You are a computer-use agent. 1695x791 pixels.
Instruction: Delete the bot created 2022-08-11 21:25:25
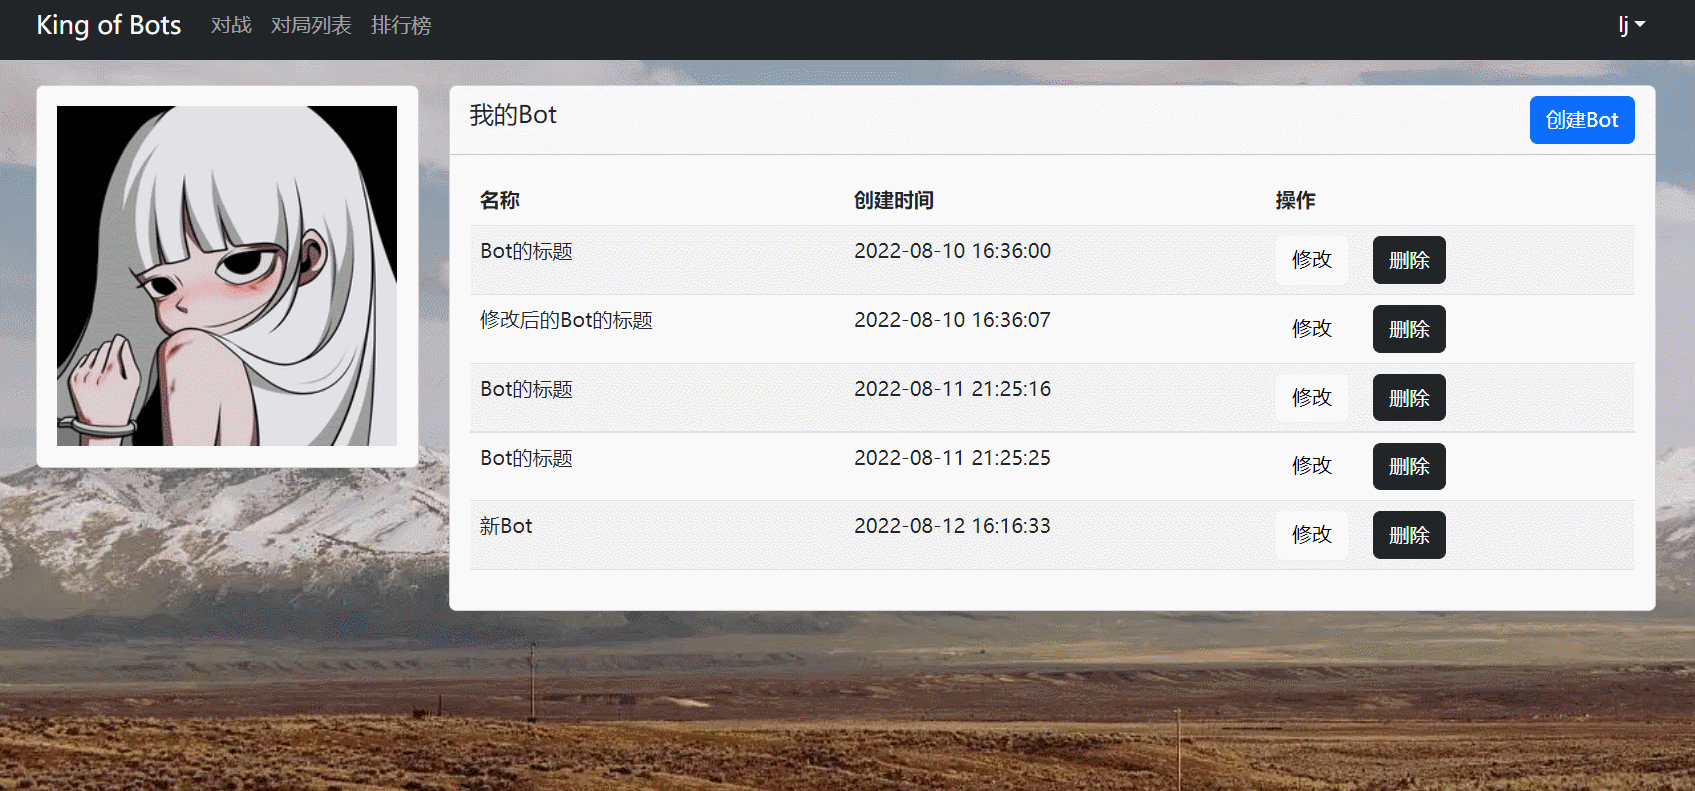tap(1409, 466)
